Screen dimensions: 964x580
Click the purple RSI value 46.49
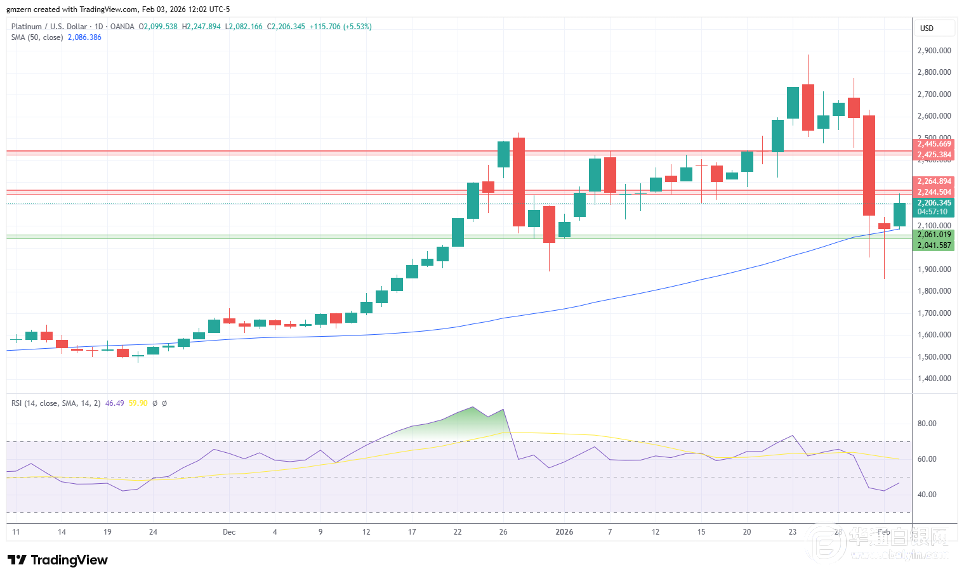pos(116,402)
